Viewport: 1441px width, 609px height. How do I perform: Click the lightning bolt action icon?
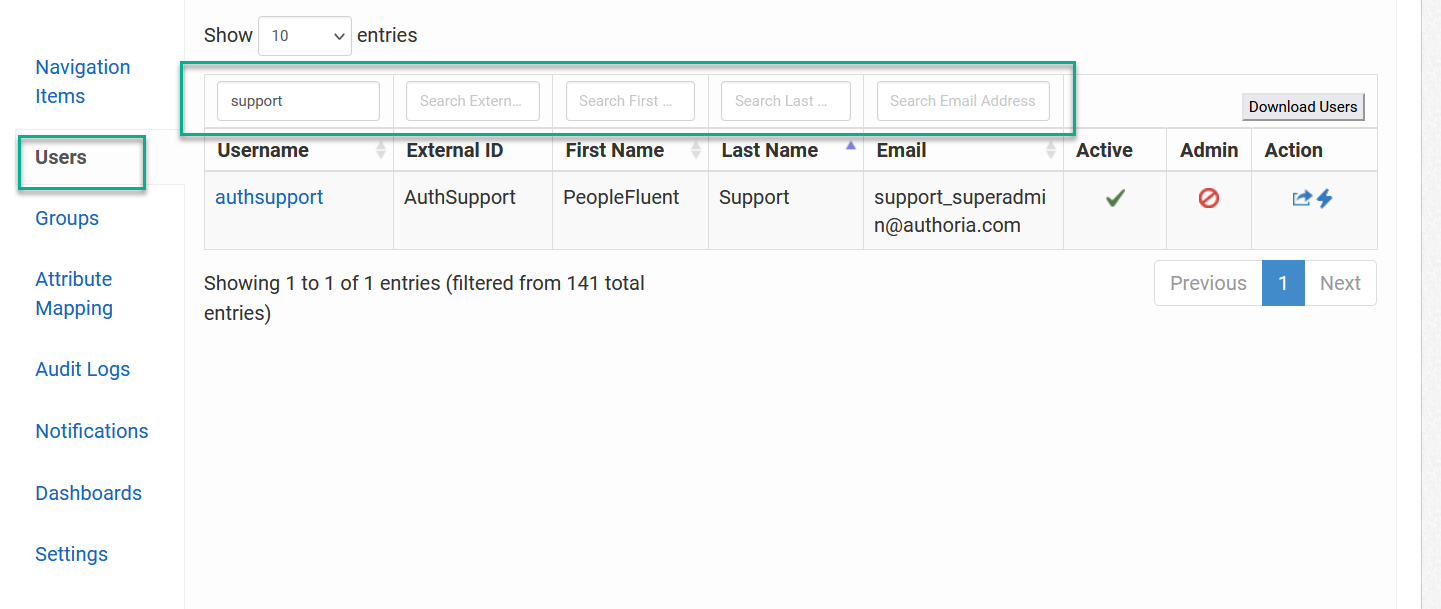[x=1324, y=198]
